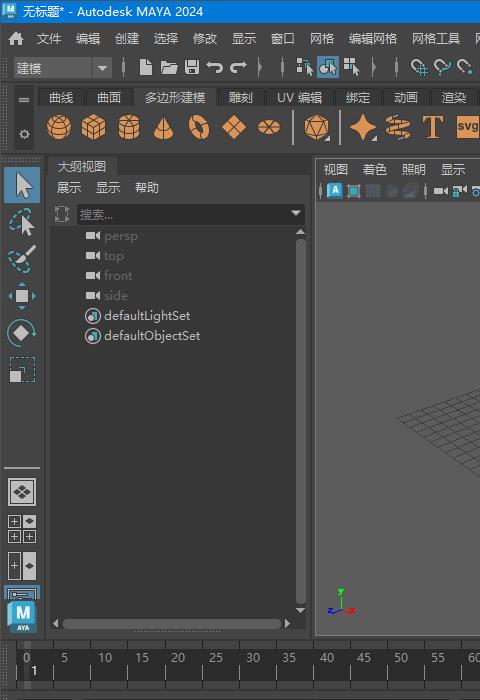Create a new scene with the New Scene icon

pyautogui.click(x=146, y=67)
